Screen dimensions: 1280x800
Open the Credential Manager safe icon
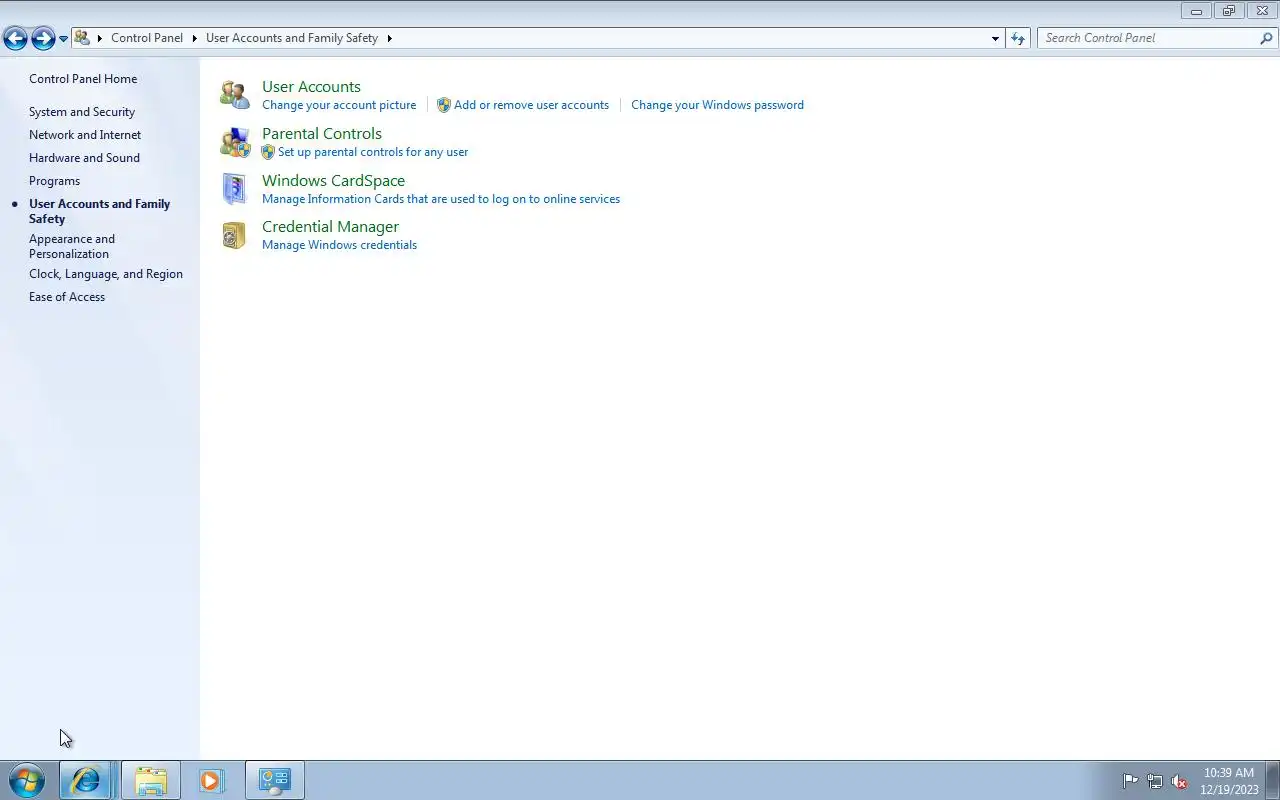235,235
